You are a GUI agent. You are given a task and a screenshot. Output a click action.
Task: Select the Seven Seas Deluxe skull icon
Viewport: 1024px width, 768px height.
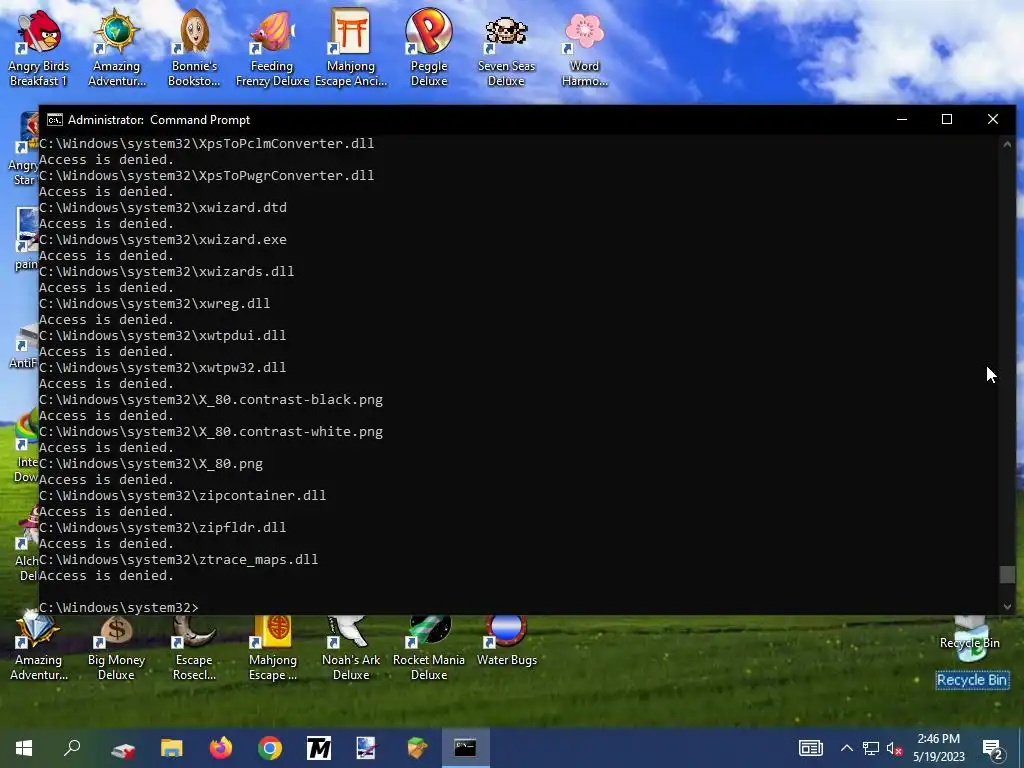tap(506, 48)
